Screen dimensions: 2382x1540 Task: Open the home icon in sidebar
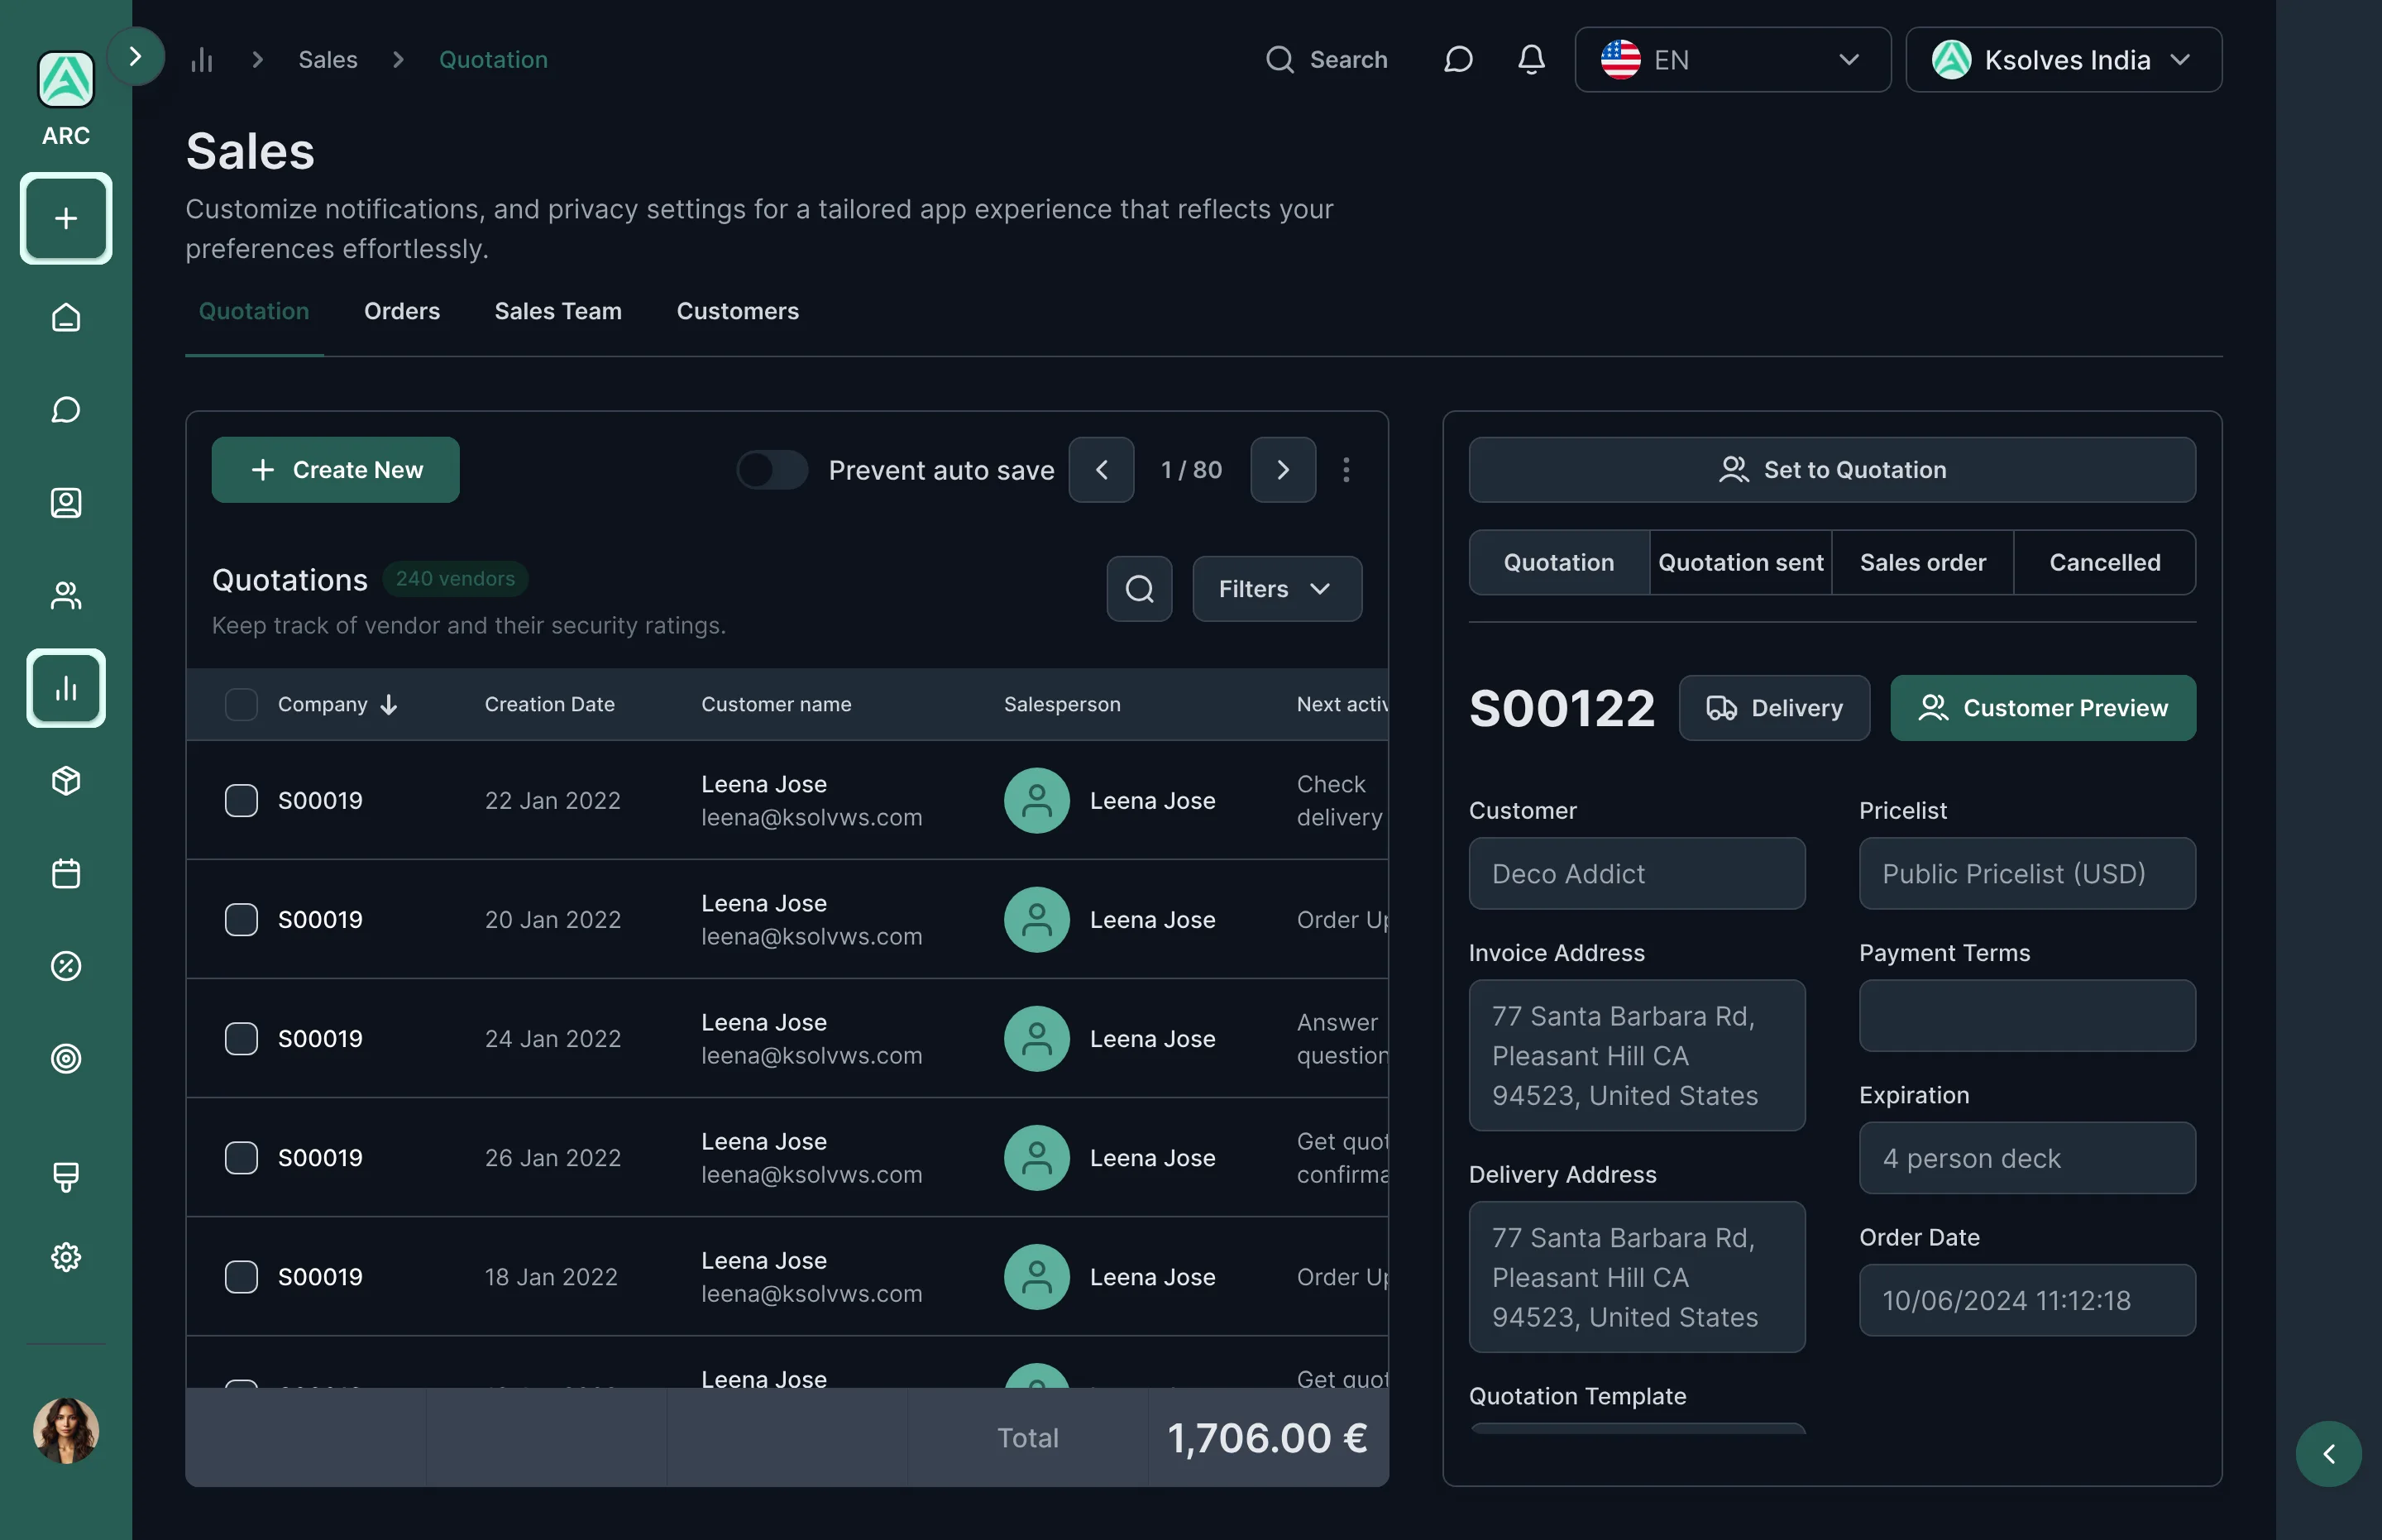(x=66, y=318)
